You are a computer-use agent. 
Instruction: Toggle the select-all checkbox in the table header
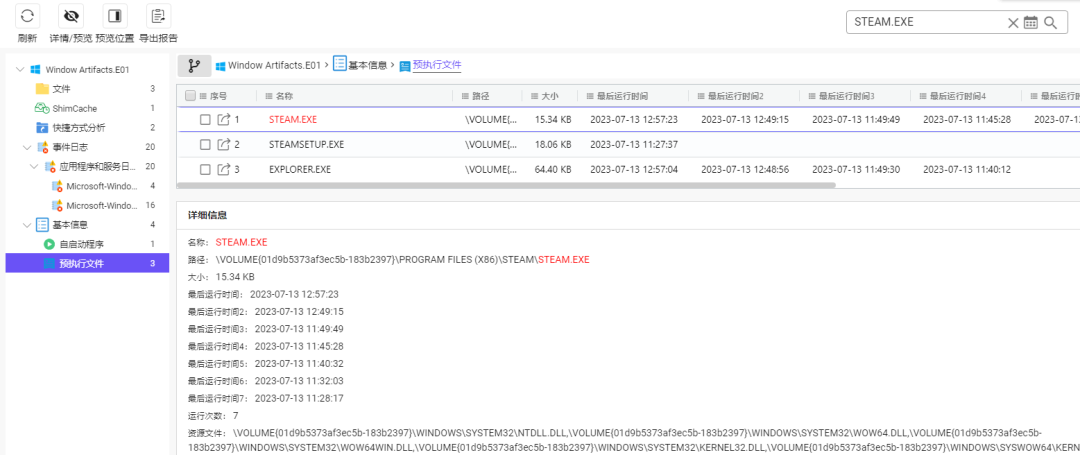[191, 96]
